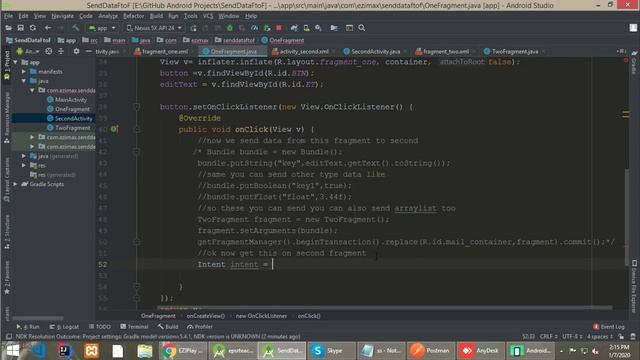The image size is (640, 360).
Task: Open the File menu
Action: (9, 16)
